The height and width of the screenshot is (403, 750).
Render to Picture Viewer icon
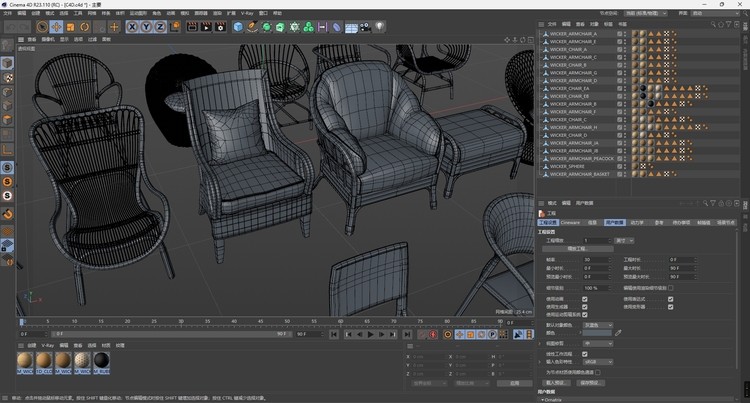tap(206, 27)
